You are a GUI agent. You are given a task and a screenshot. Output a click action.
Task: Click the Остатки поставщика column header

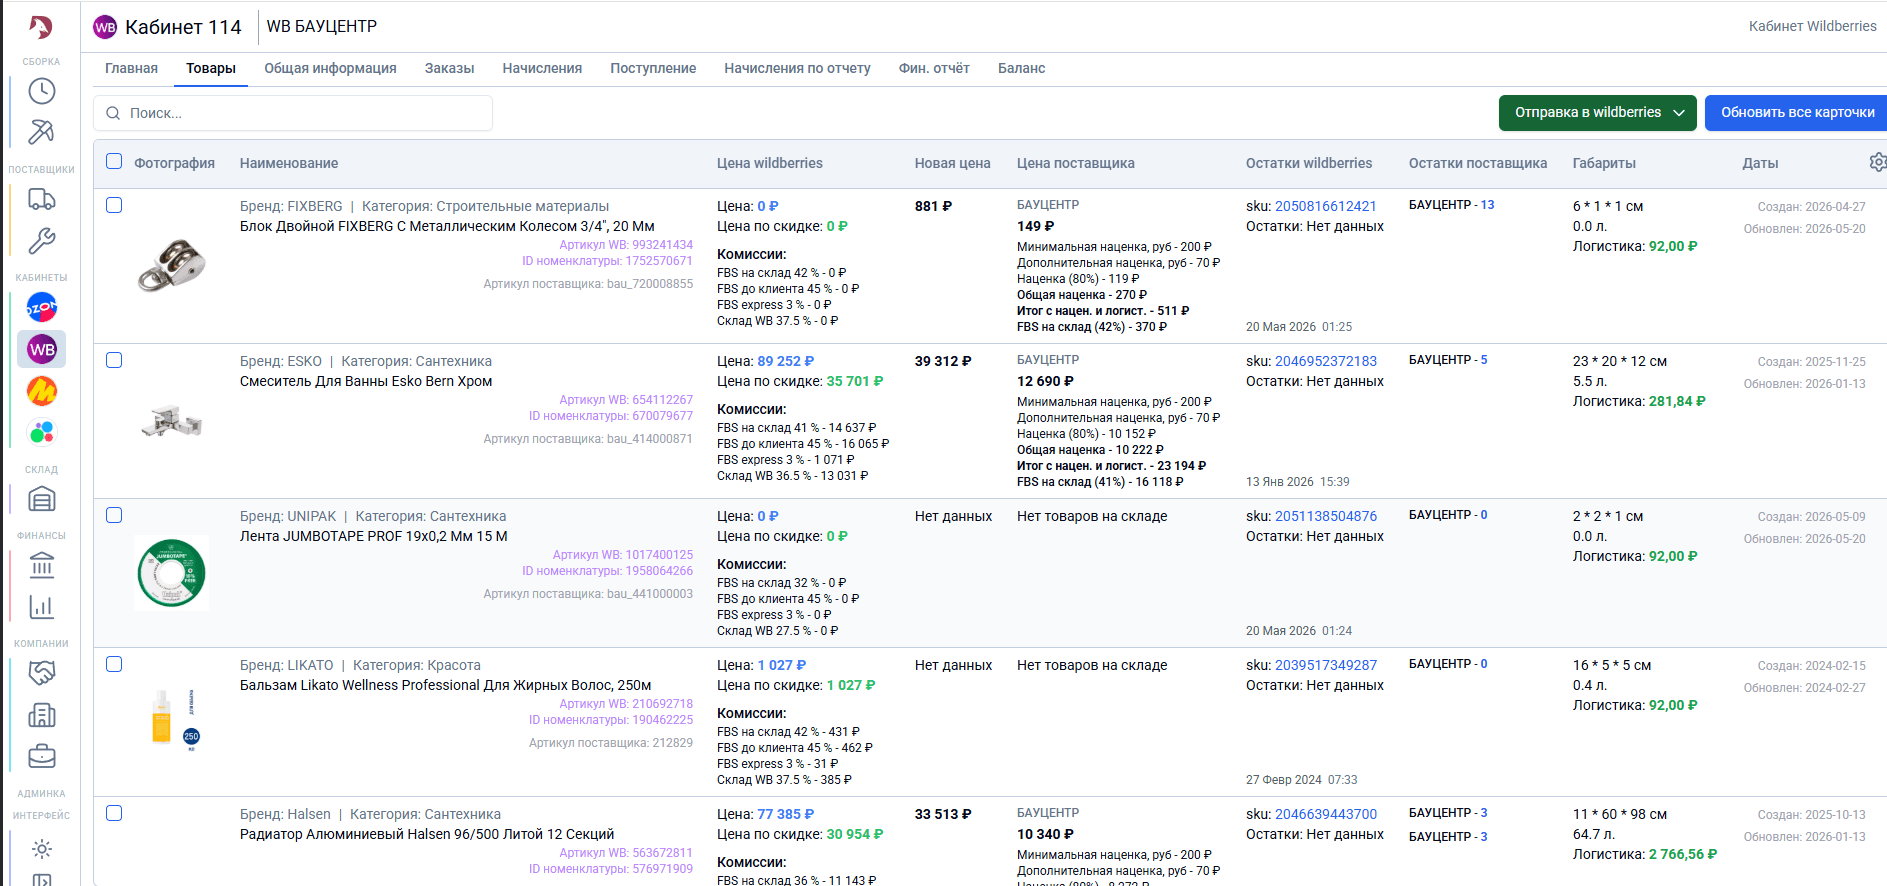tap(1477, 163)
